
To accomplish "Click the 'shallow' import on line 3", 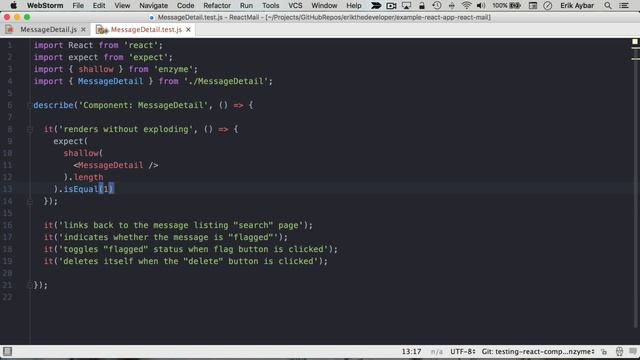I will [x=96, y=69].
